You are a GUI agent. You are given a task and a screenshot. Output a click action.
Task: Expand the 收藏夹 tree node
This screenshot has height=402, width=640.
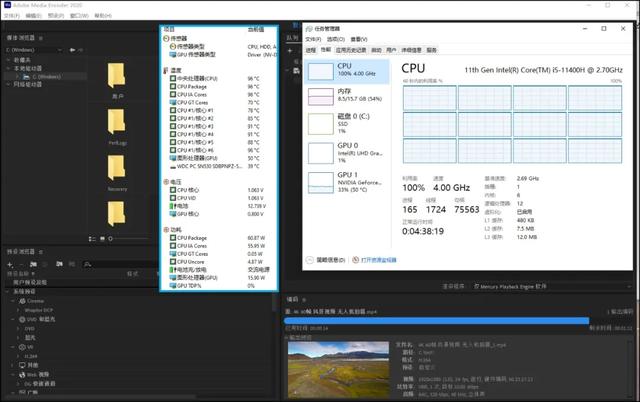click(x=8, y=60)
